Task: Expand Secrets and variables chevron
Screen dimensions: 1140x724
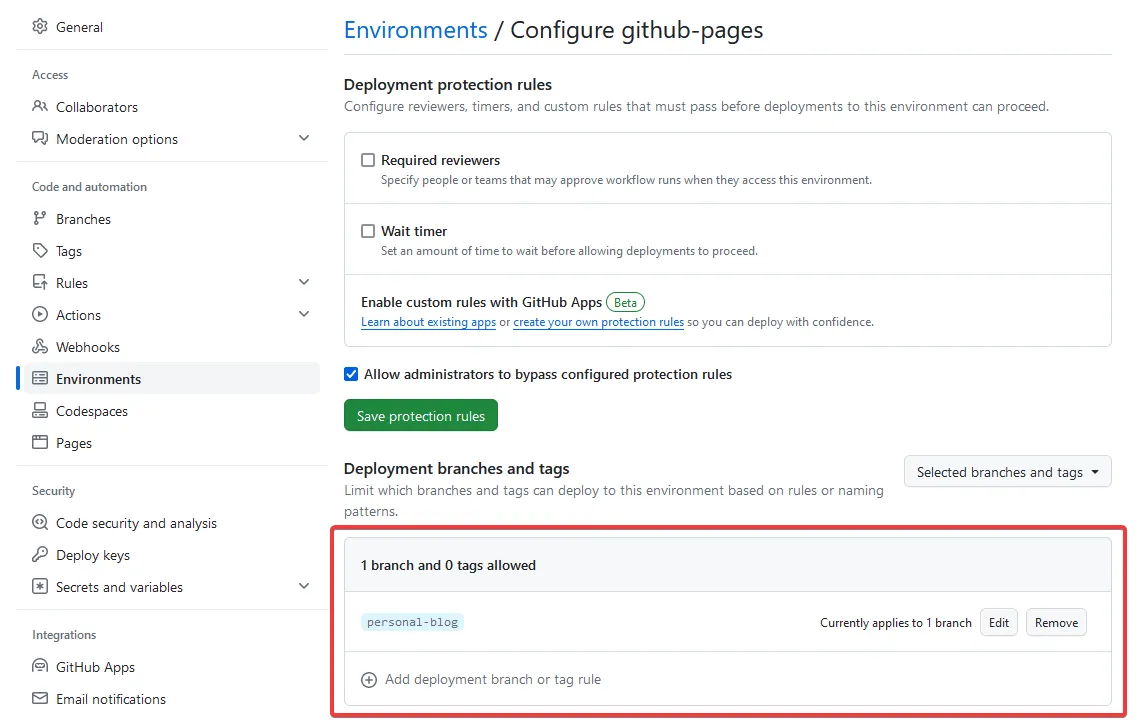Action: click(304, 586)
